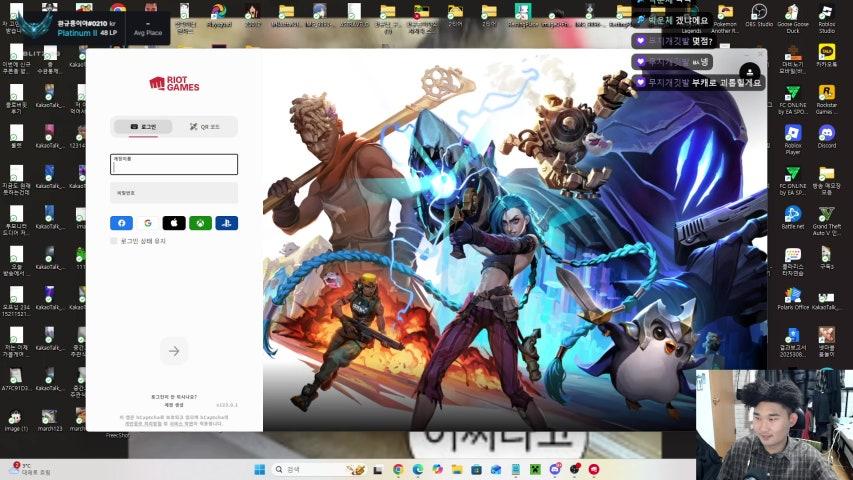Open the OBS Studio desktop shortcut
This screenshot has width=853, height=480.
click(x=758, y=15)
